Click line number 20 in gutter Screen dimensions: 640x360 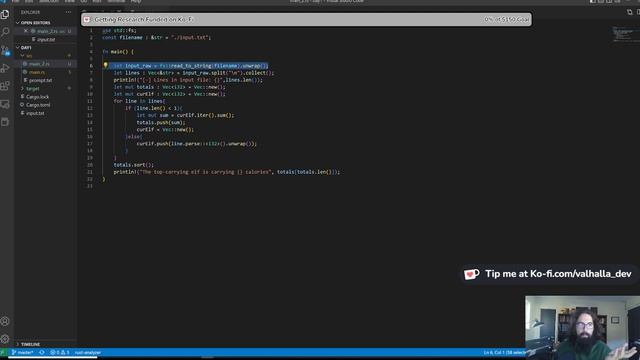[90, 165]
